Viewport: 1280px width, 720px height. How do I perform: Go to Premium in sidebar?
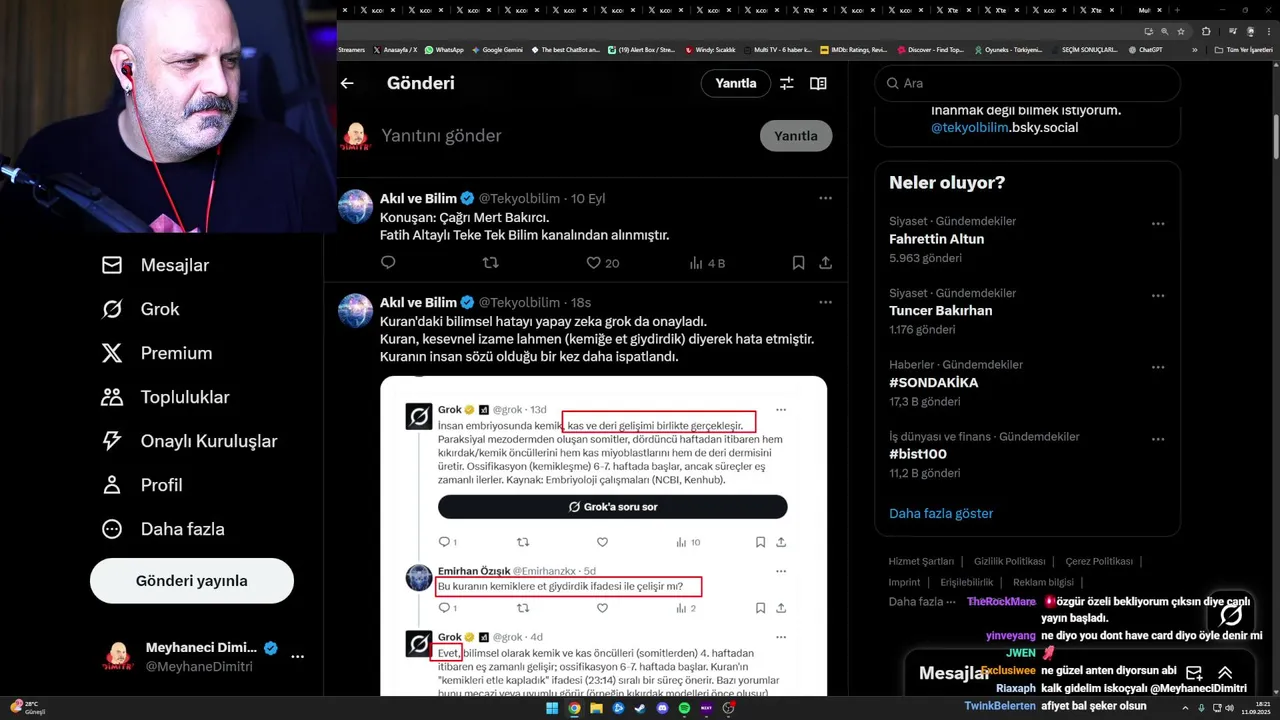click(157, 353)
